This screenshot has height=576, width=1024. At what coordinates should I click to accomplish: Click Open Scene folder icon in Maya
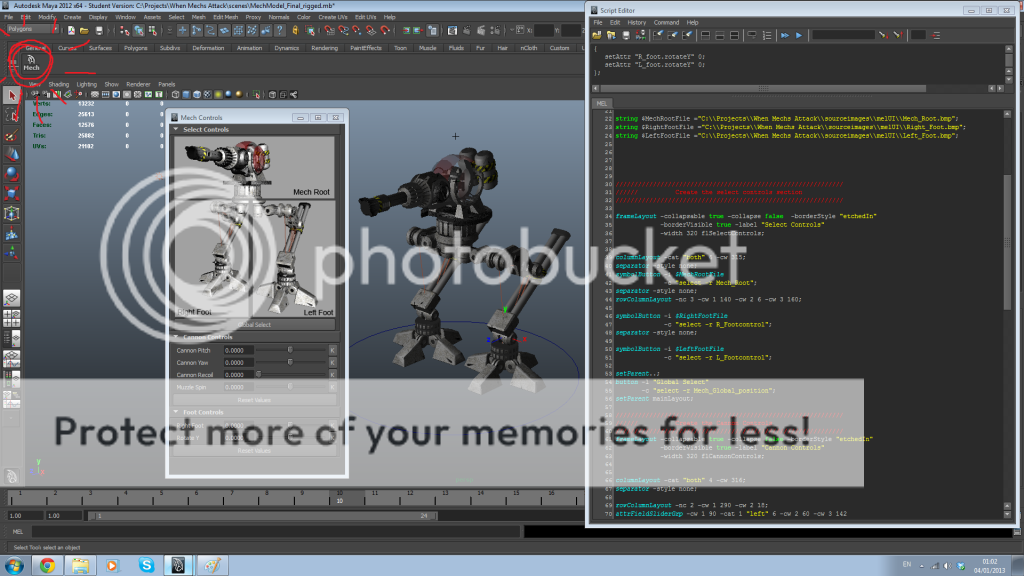85,30
